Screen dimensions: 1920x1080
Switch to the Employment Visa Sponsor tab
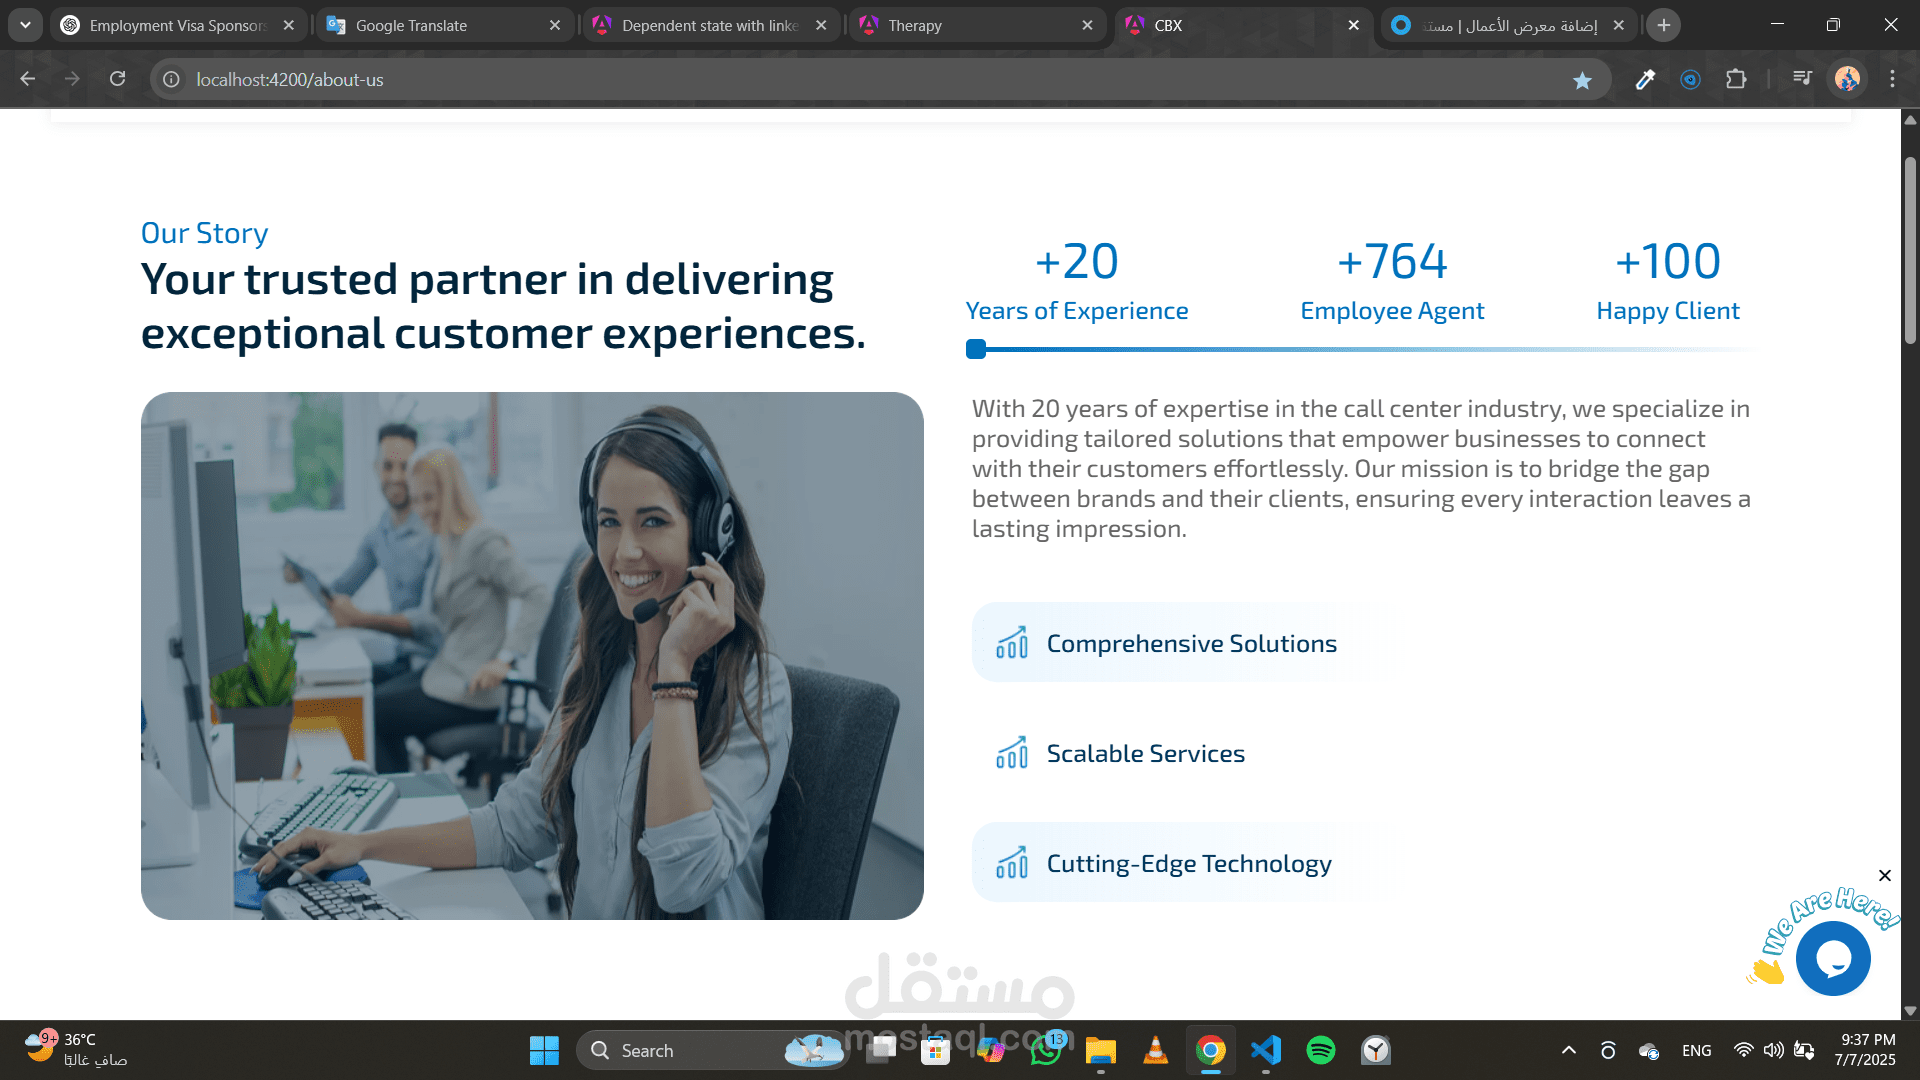[x=177, y=26]
